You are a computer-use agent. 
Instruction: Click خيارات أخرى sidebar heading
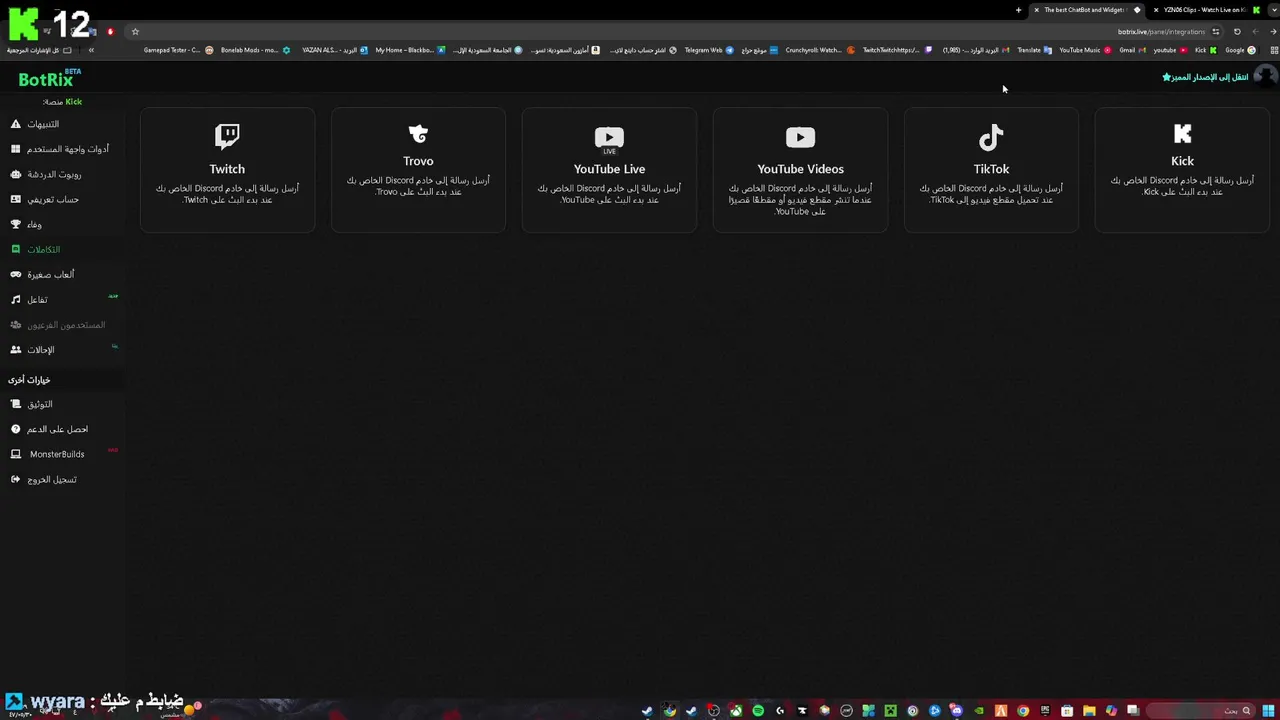pos(29,380)
